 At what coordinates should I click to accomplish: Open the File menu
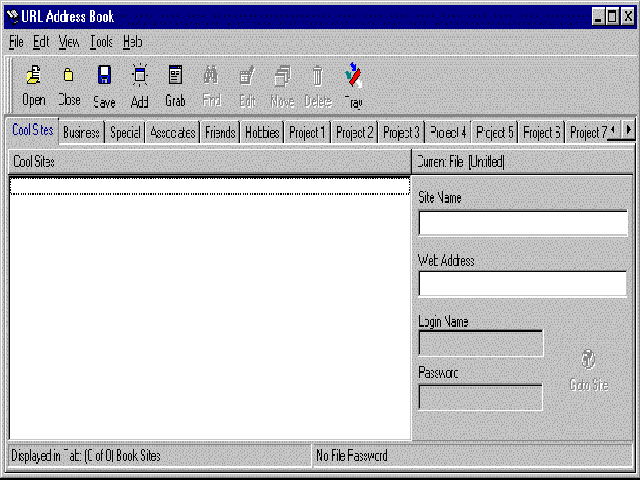(16, 42)
